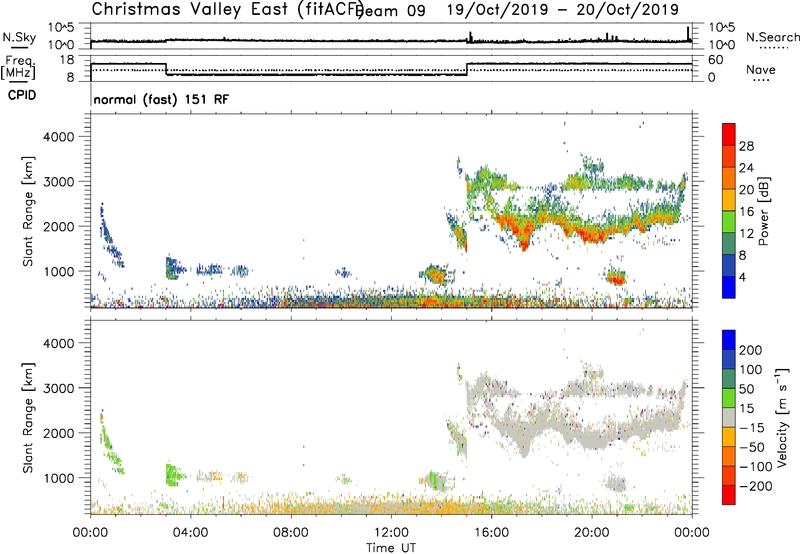Click the "4000" tick of the power panel
This screenshot has height=554, width=800.
coord(58,137)
